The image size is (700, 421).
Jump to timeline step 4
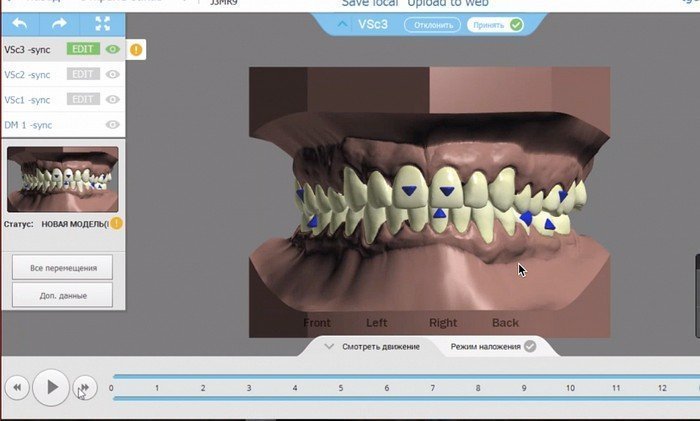(x=295, y=388)
